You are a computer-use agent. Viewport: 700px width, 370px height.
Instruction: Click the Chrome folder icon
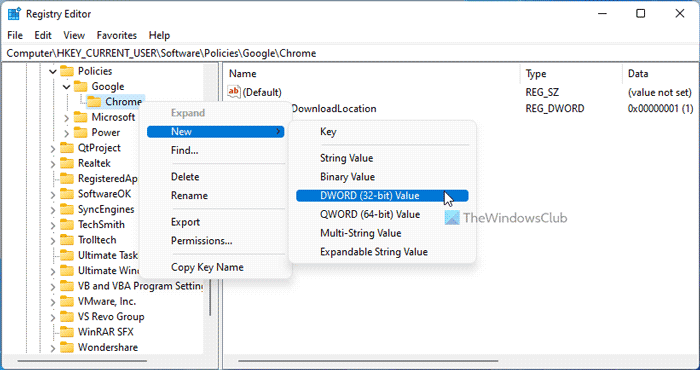pos(94,102)
